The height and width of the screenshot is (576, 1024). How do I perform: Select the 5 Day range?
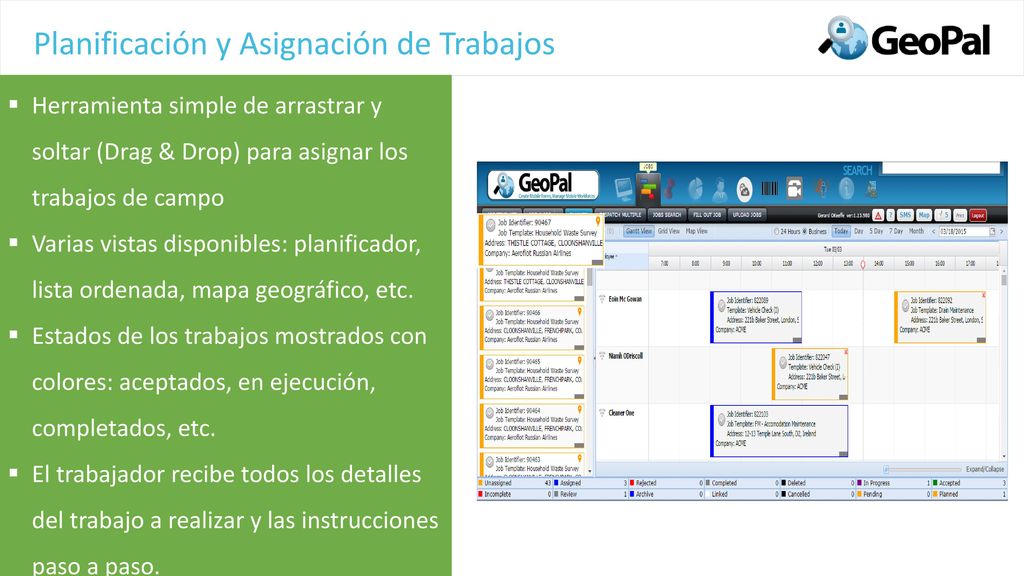[x=876, y=231]
